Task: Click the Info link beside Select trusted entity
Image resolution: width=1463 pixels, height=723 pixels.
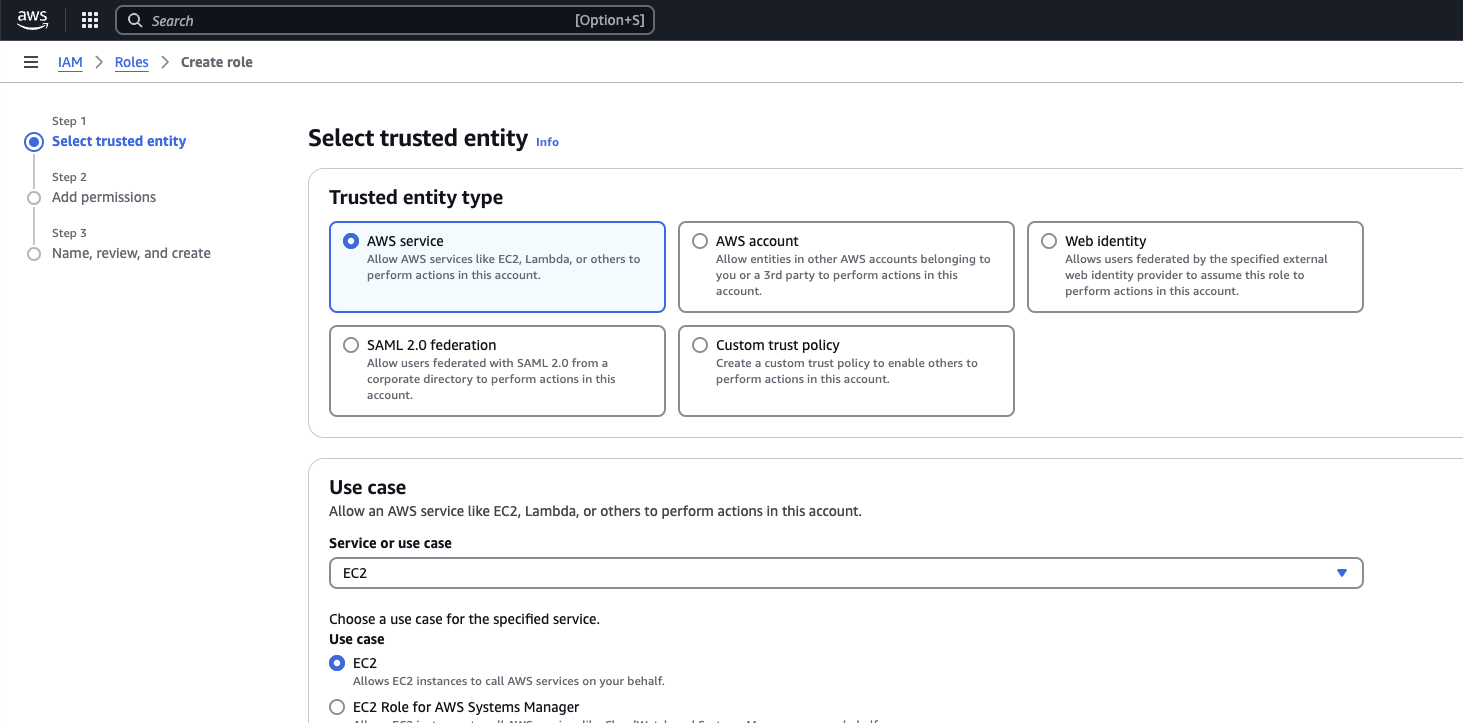Action: [547, 142]
